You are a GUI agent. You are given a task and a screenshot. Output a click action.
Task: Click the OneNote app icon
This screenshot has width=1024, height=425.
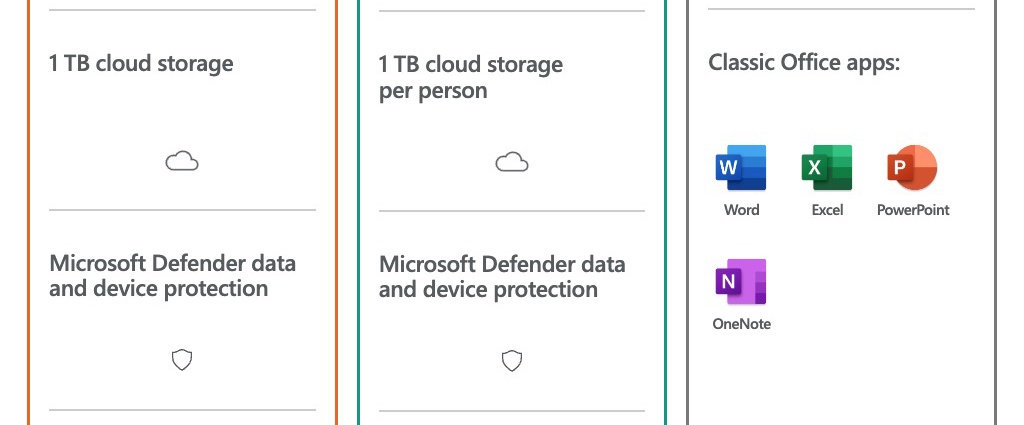pos(741,281)
